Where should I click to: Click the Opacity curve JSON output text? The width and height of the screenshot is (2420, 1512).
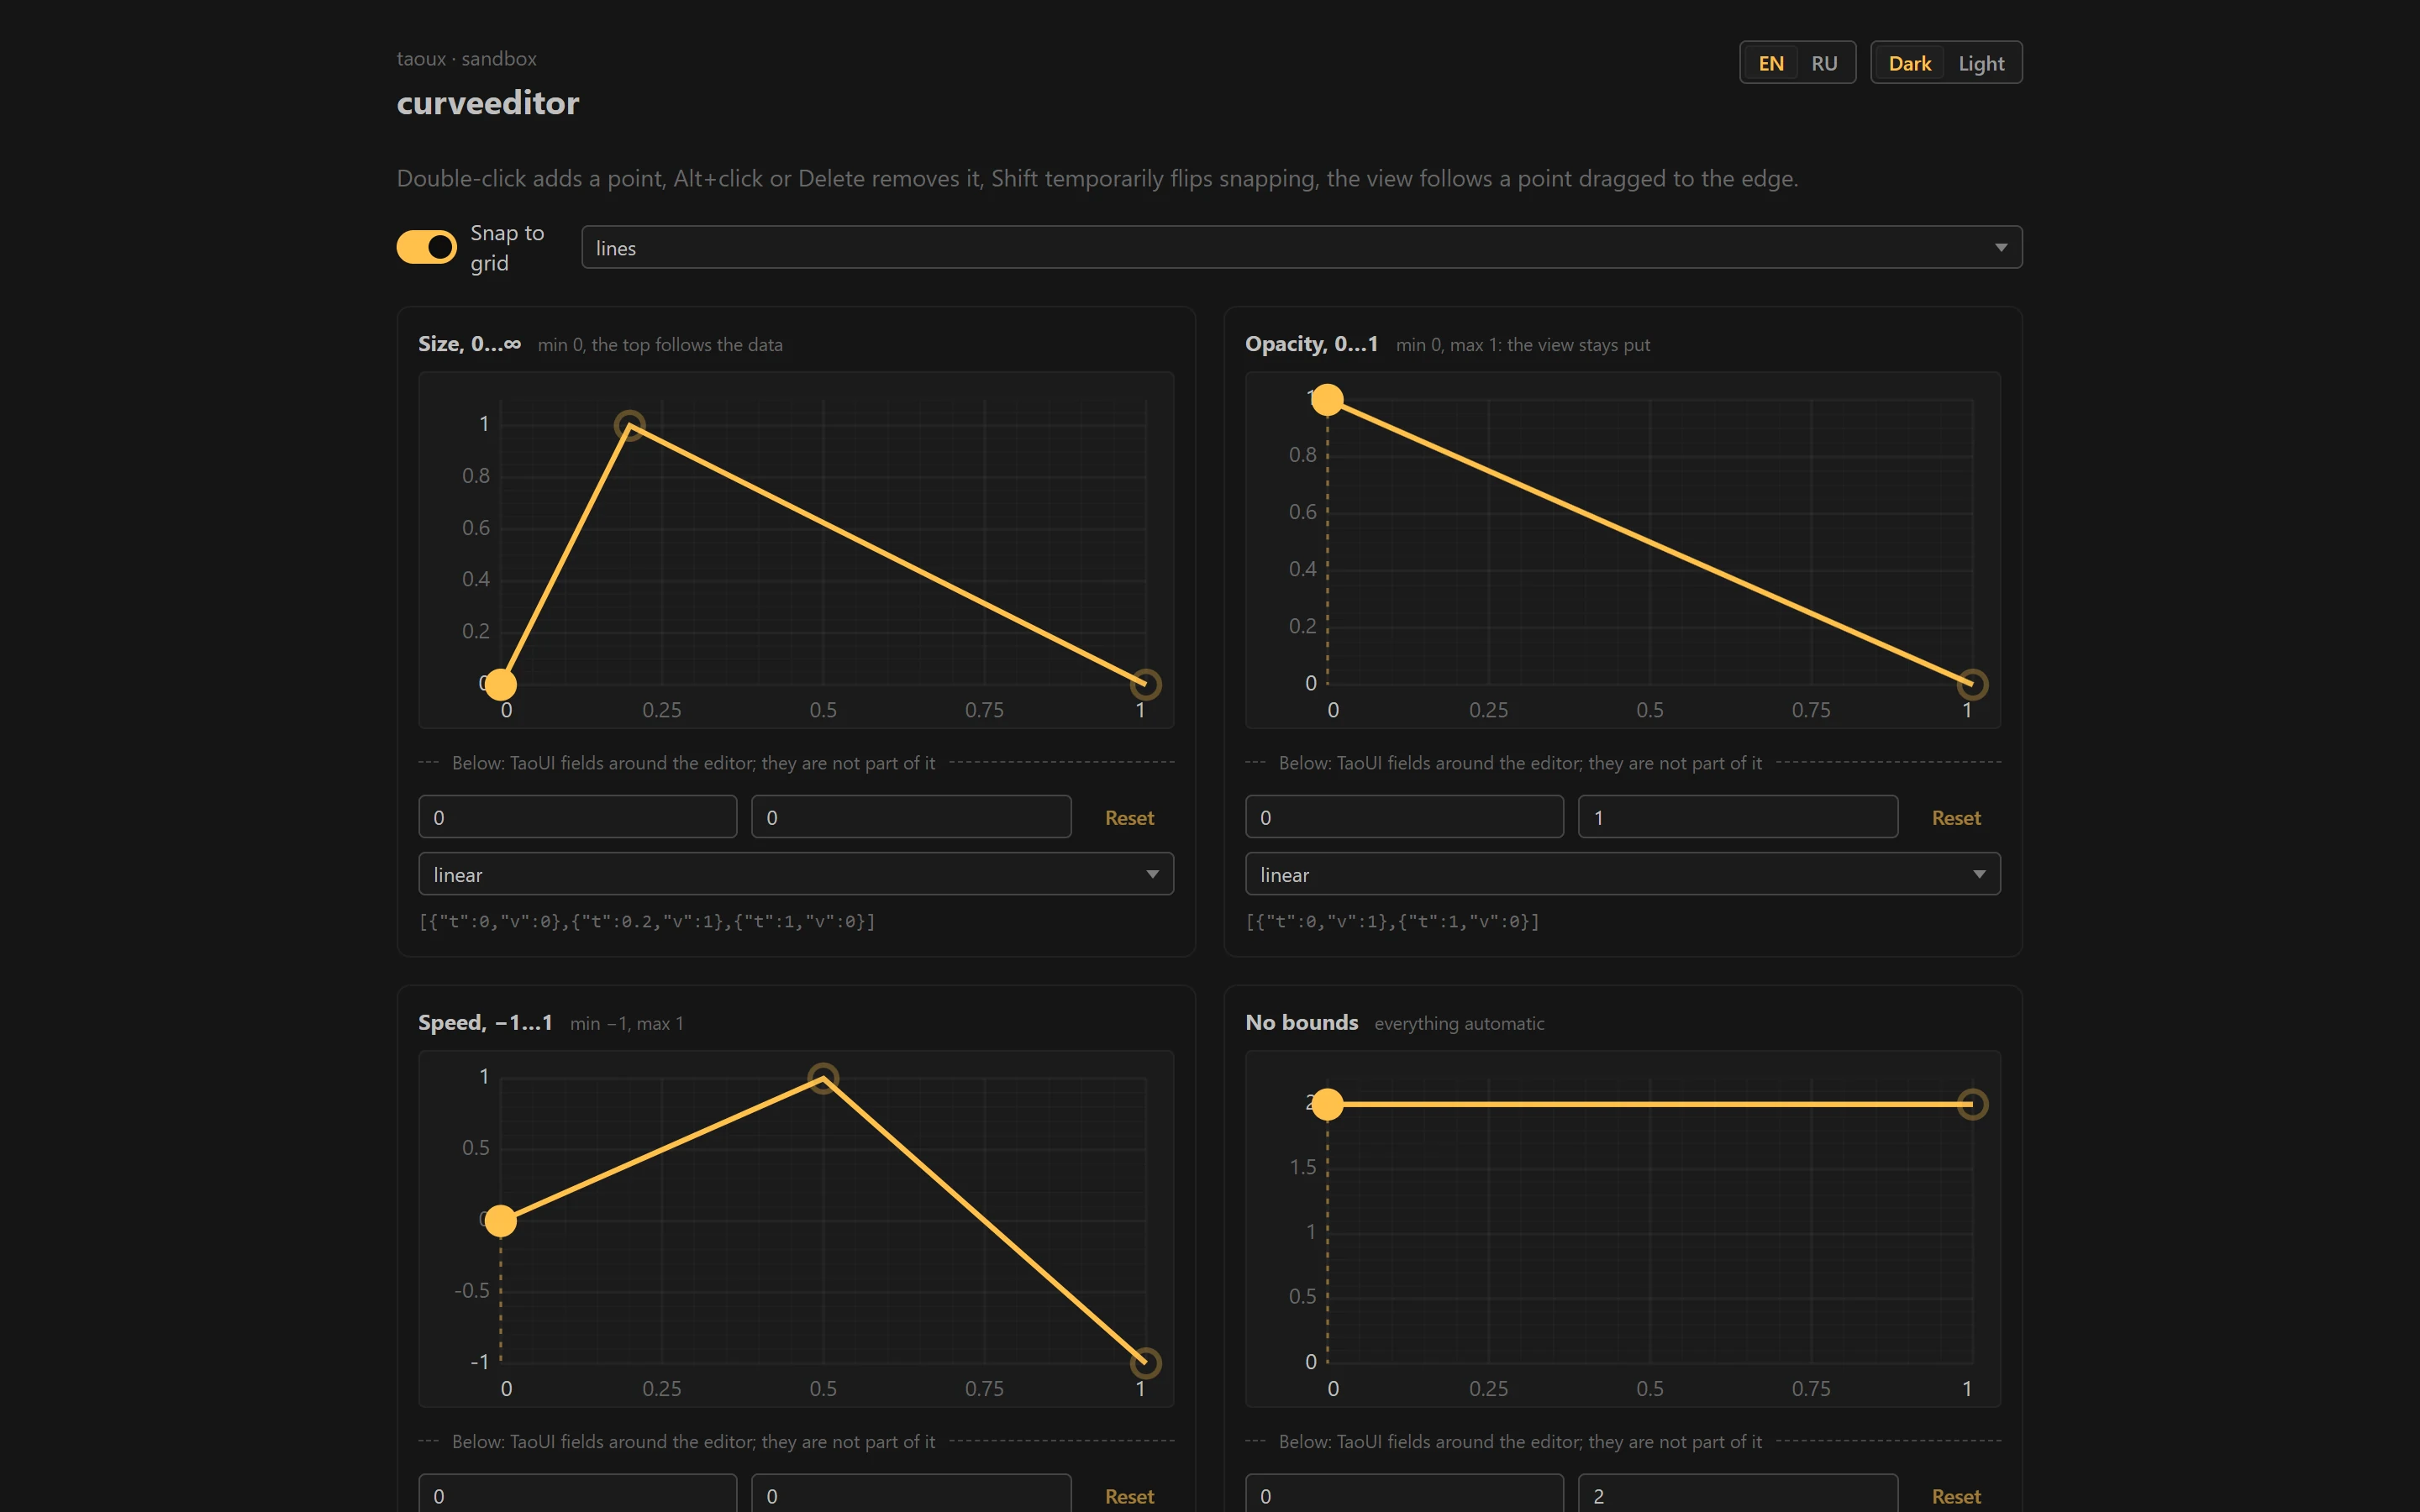tap(1392, 921)
